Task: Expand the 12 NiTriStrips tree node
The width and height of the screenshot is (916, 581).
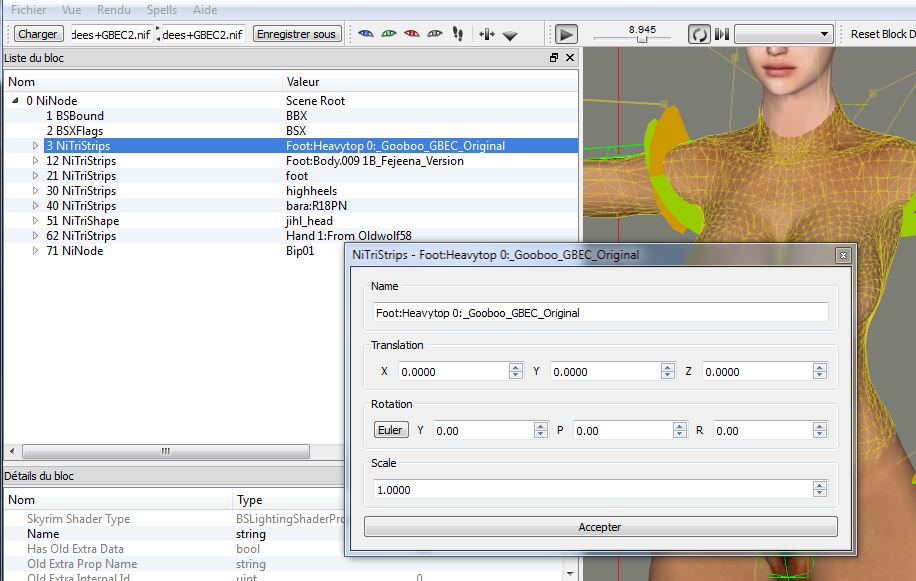Action: point(36,161)
